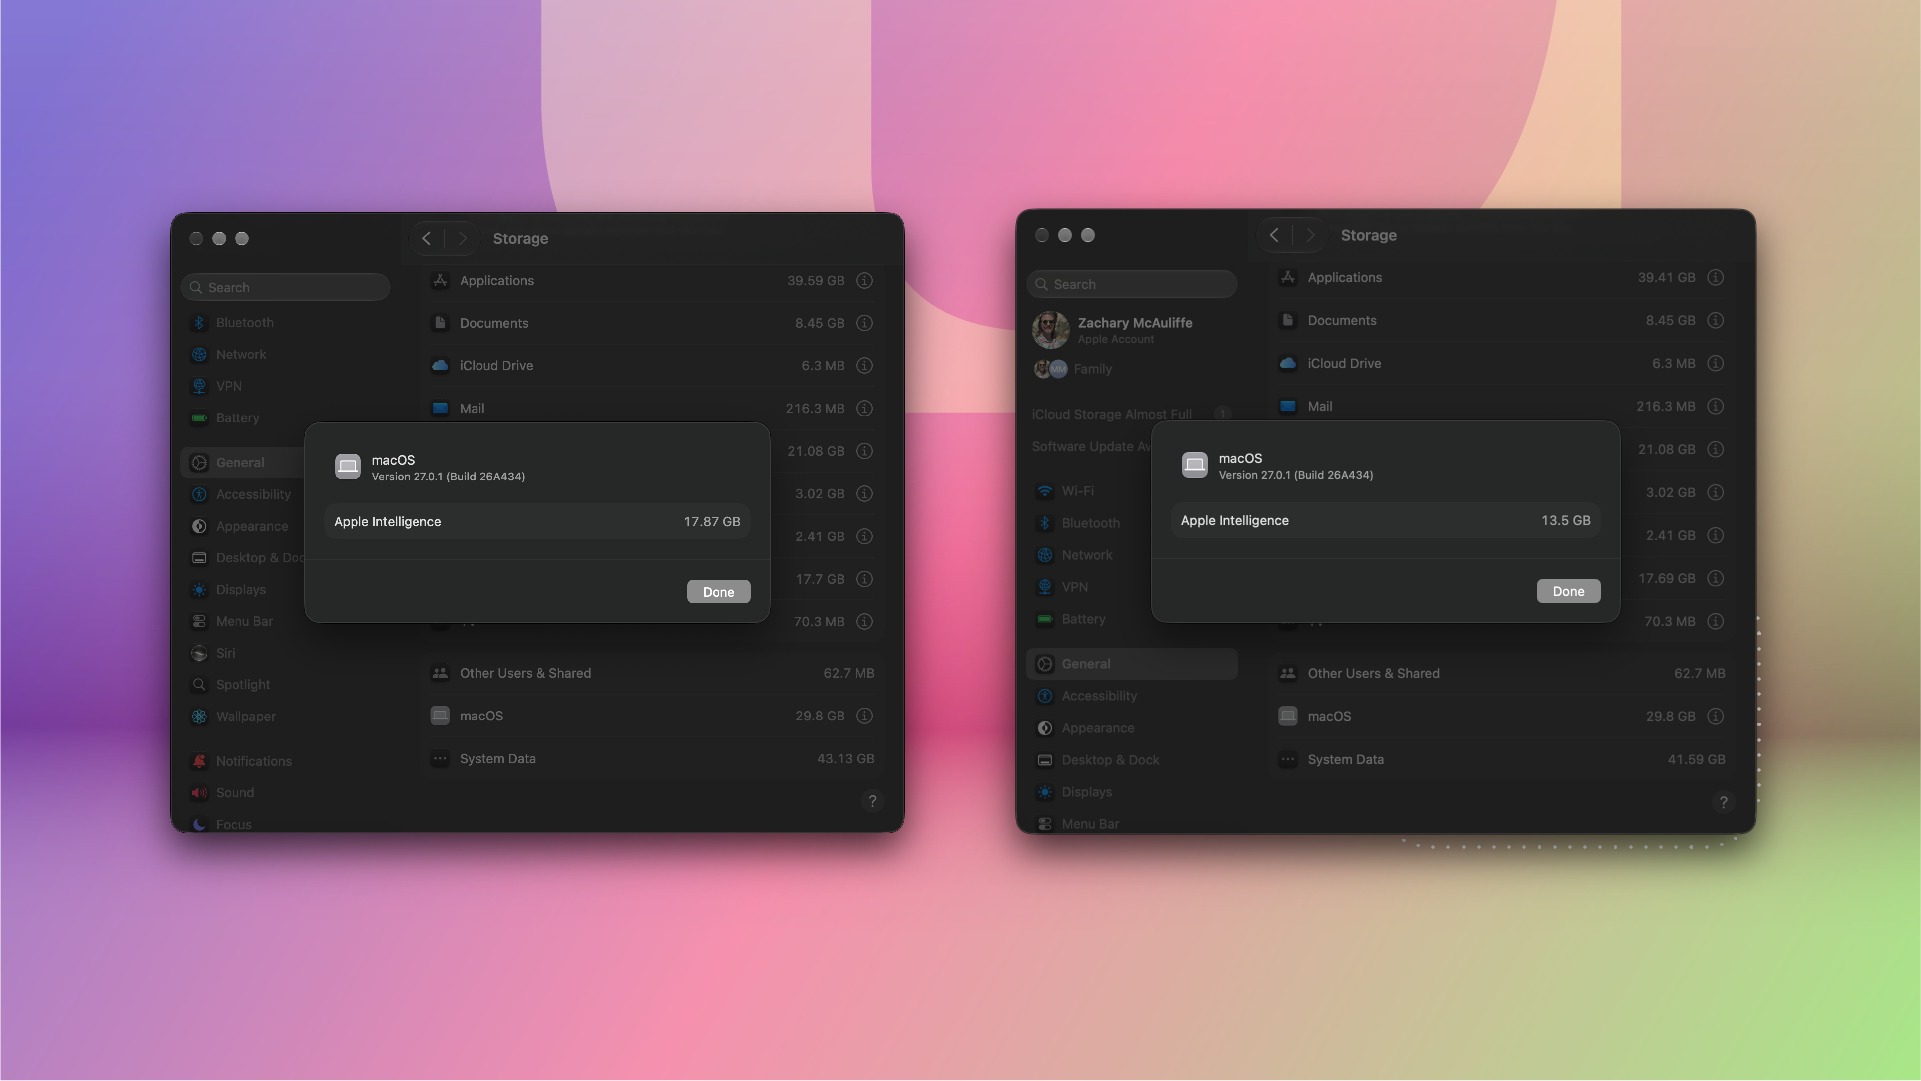Screen dimensions: 1921x1081
Task: Open Mail info icon in left window
Action: pyautogui.click(x=865, y=408)
